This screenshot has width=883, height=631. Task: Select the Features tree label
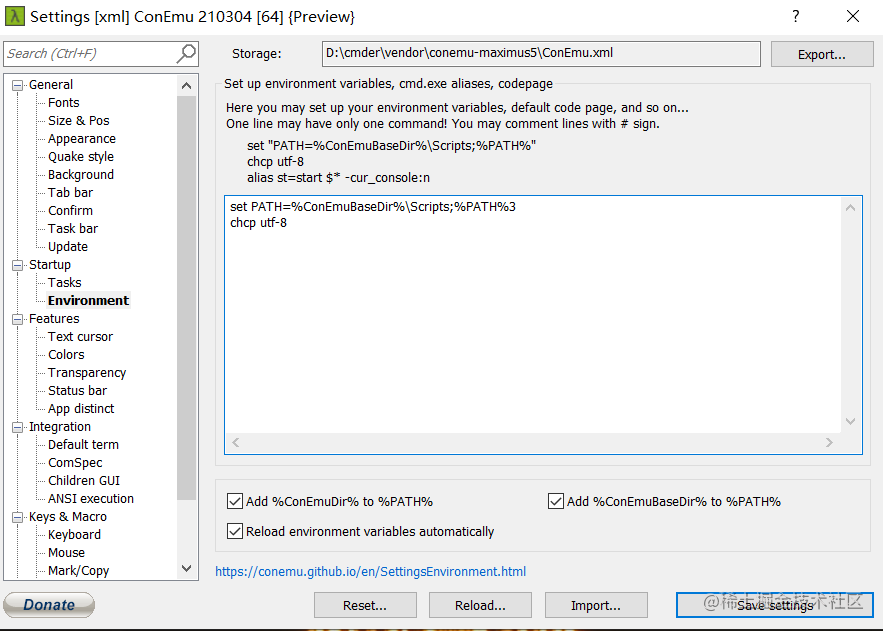pyautogui.click(x=54, y=319)
